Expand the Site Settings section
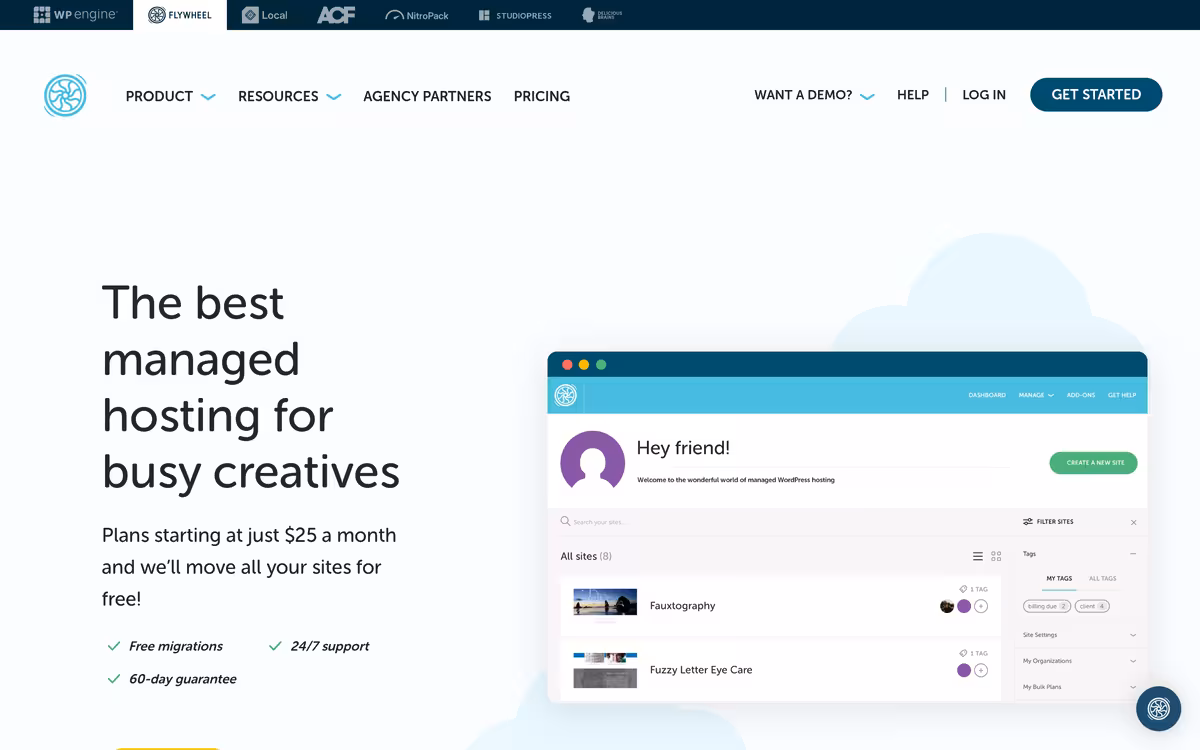1200x750 pixels. point(1080,635)
